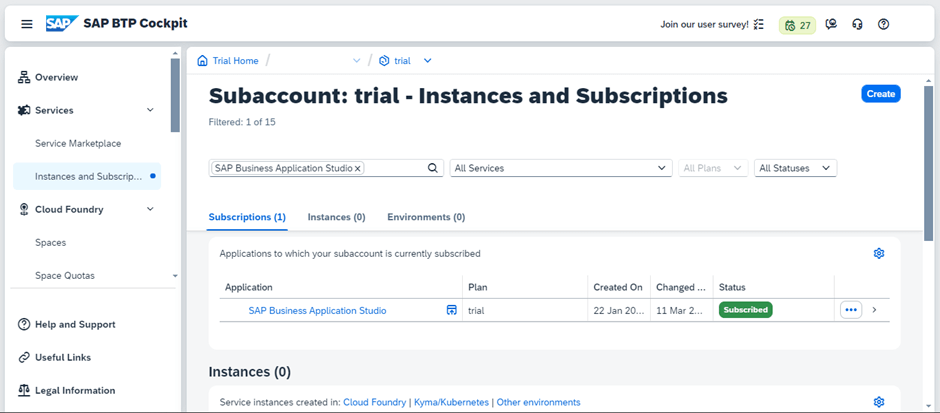Image resolution: width=940 pixels, height=413 pixels.
Task: Collapse the Cloud Foundry section chevron
Action: click(x=150, y=209)
